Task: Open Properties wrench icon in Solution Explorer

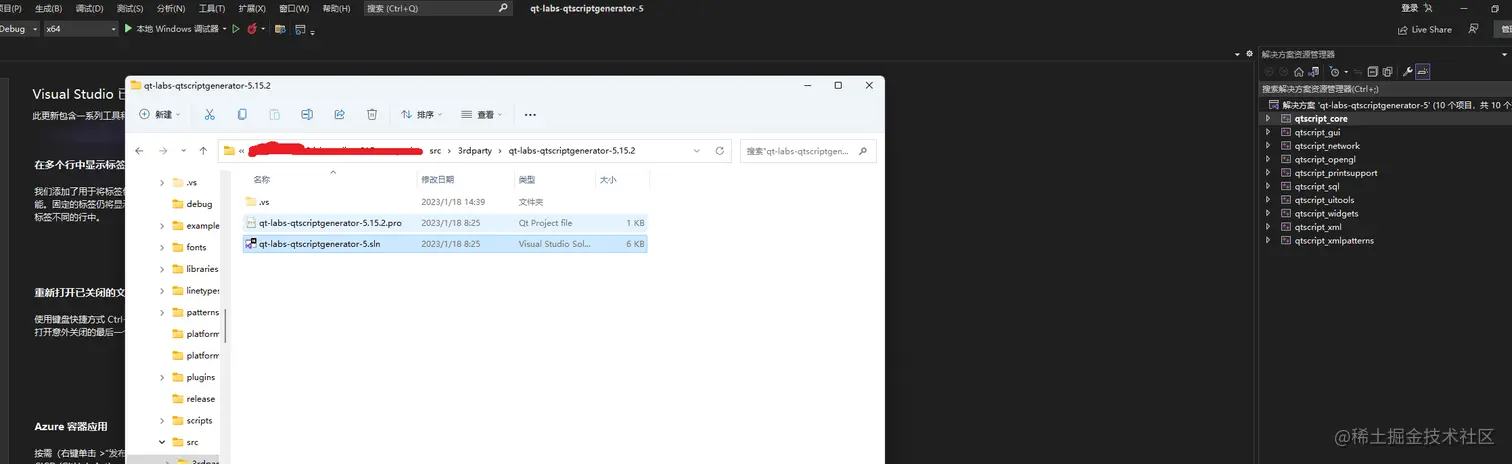Action: pos(1408,72)
